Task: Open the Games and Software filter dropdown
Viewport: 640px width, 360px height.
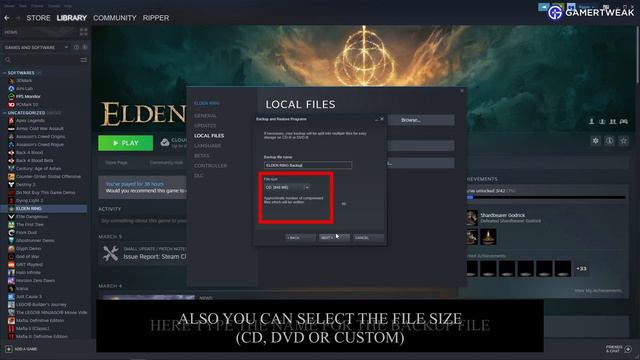Action: (x=36, y=47)
